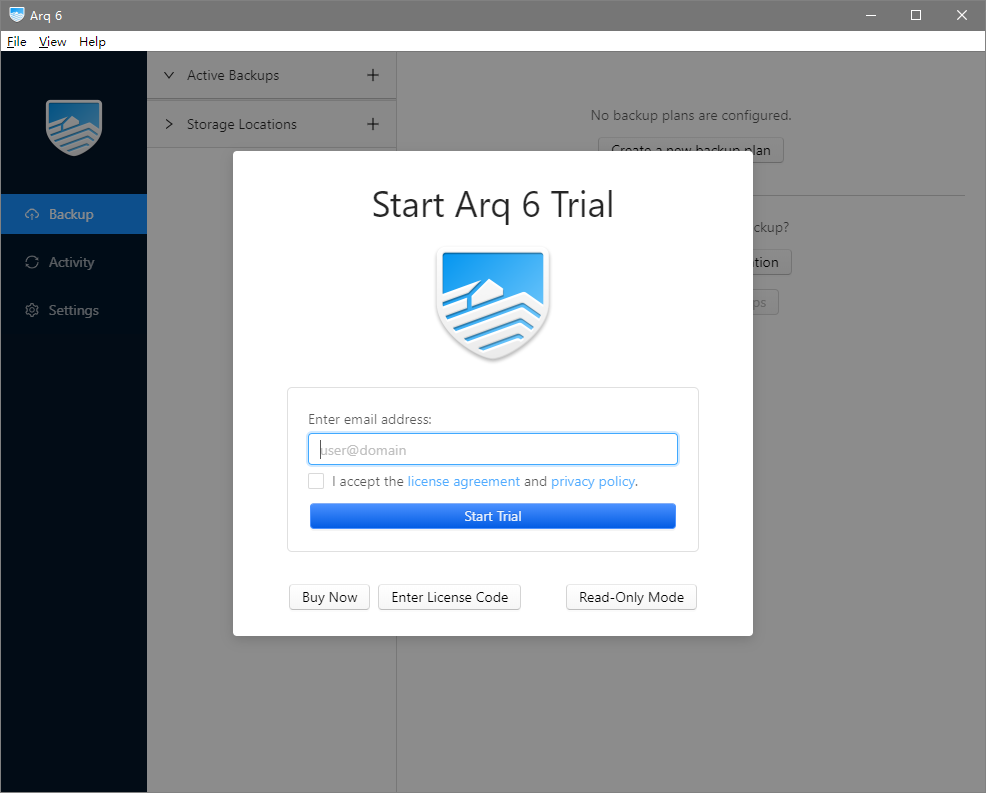
Task: Click the Arq shield logo in sidebar
Action: 74,128
